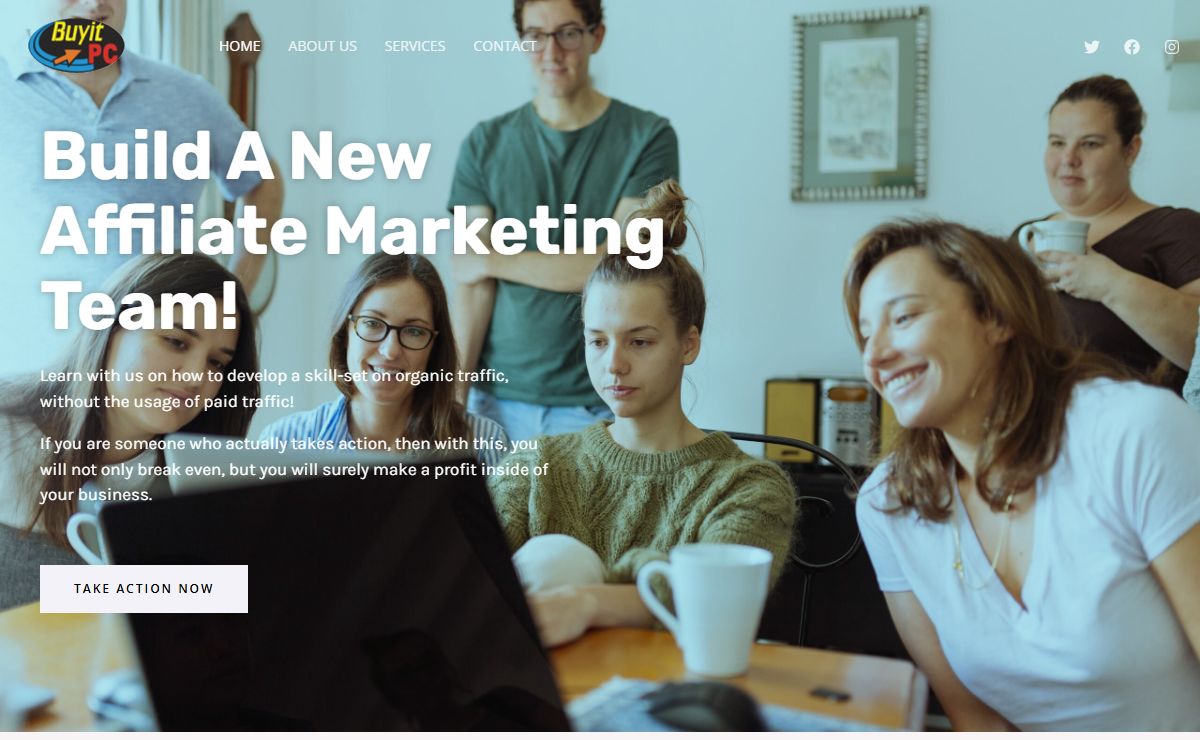
Task: Click the man in the green t-shirt
Action: (x=563, y=200)
